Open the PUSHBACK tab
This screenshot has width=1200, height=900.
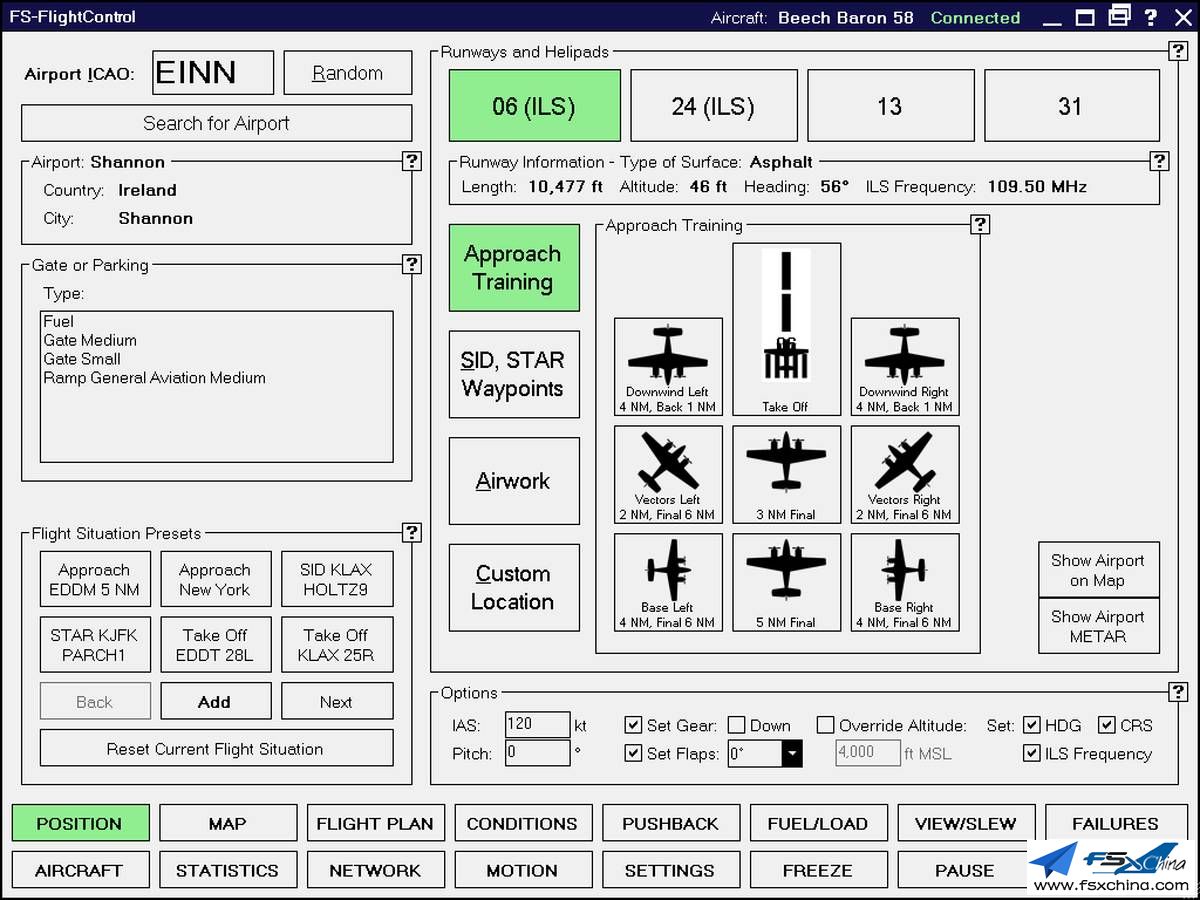click(x=671, y=823)
